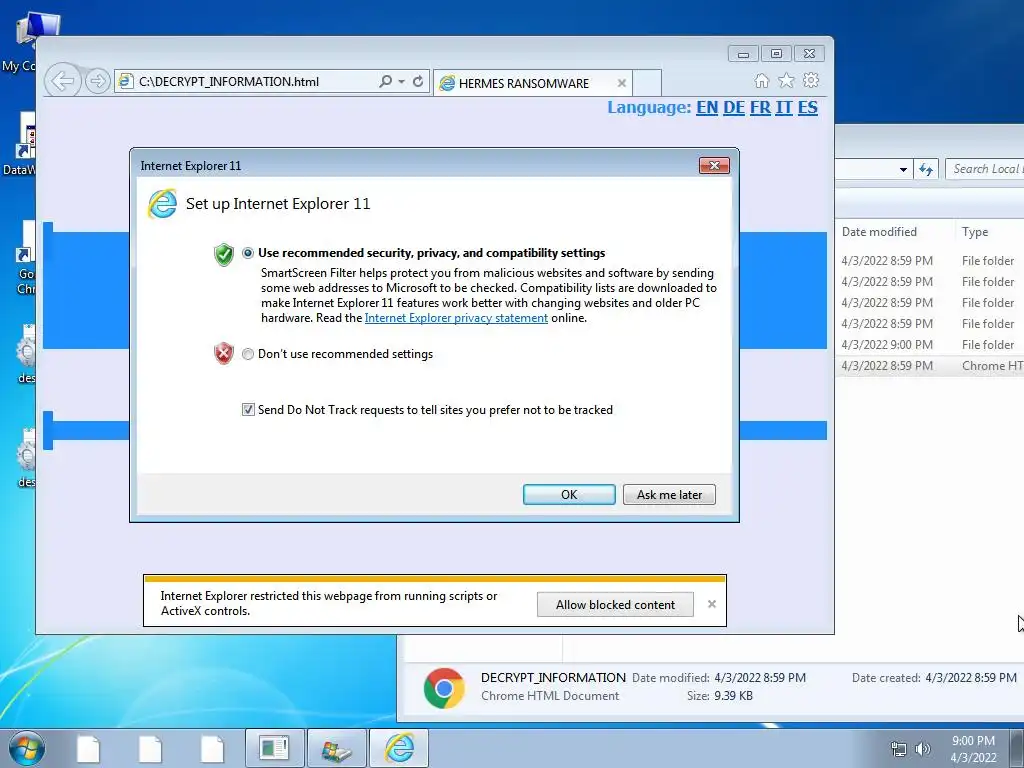Switch page language to DE
1024x768 pixels.
pyautogui.click(x=733, y=108)
